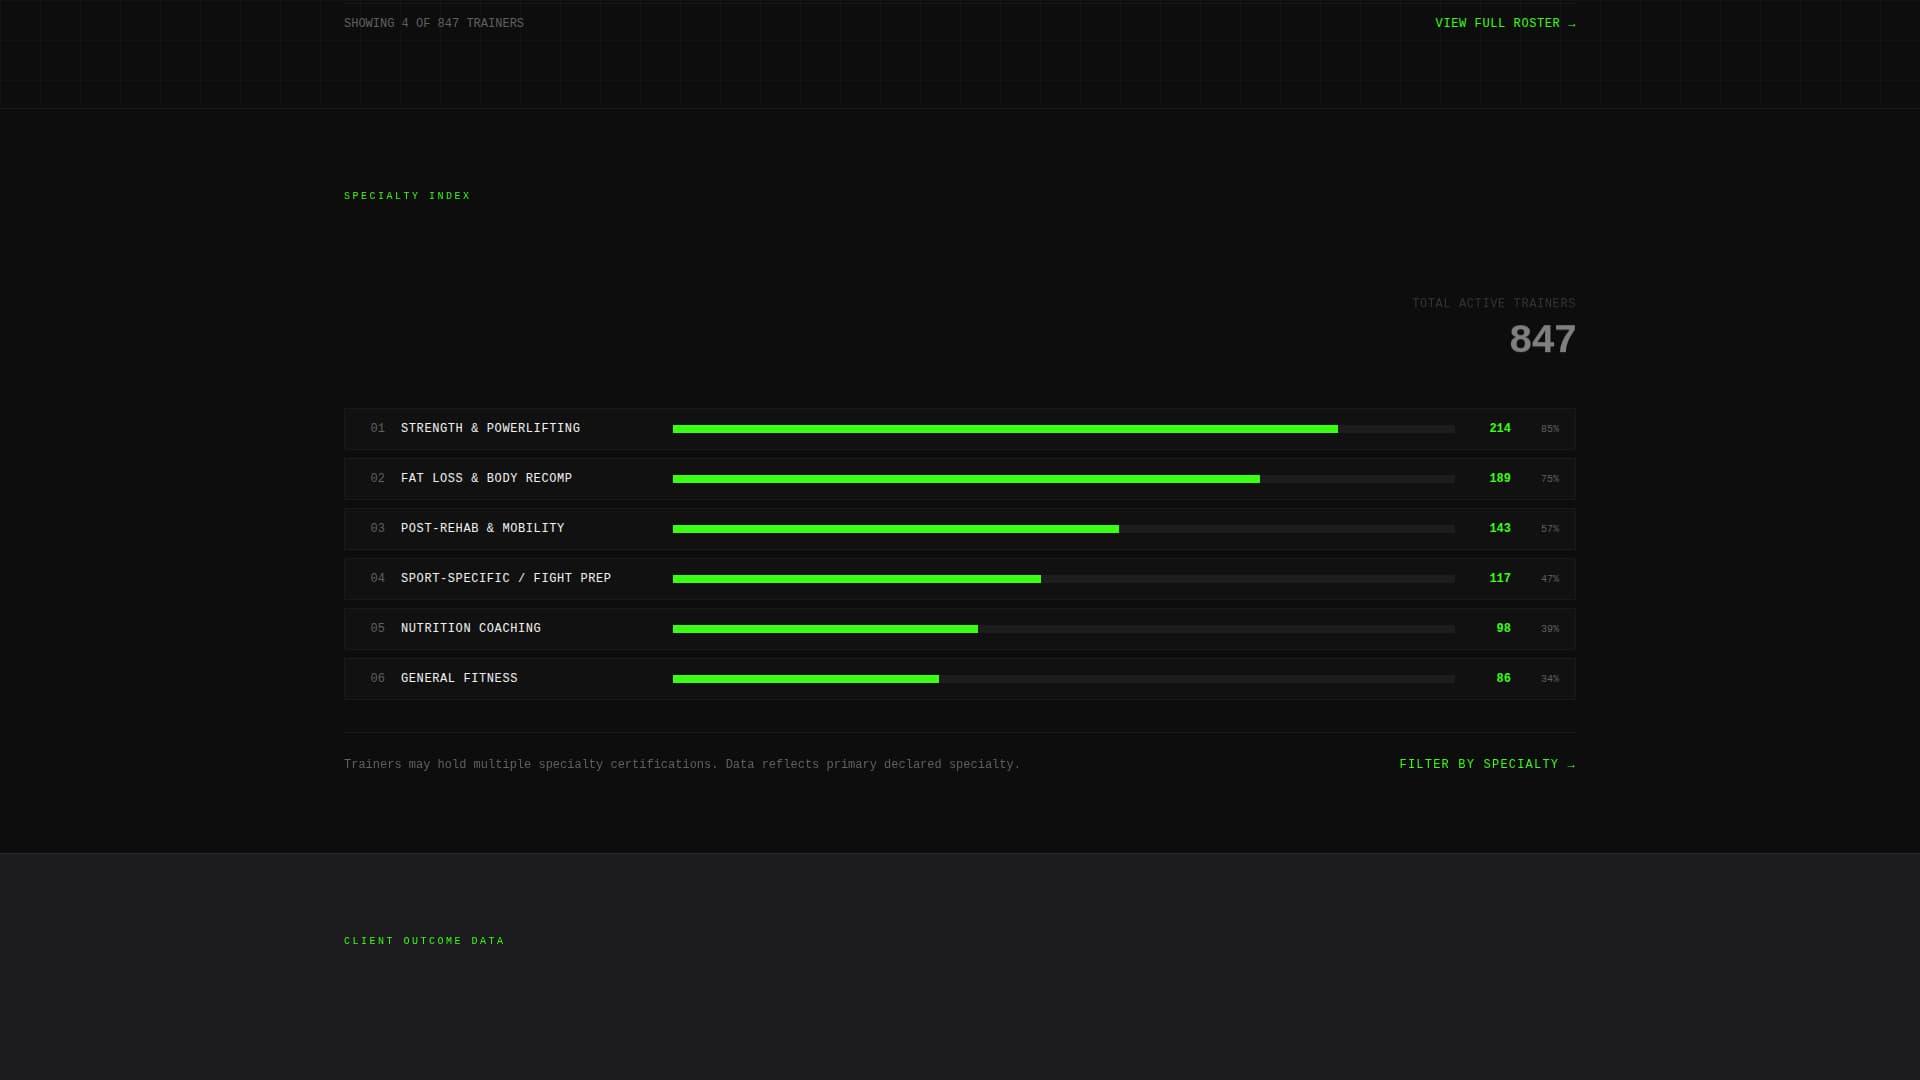1920x1080 pixels.
Task: Click the Fat Loss & Body Recomp bar
Action: click(x=1063, y=479)
